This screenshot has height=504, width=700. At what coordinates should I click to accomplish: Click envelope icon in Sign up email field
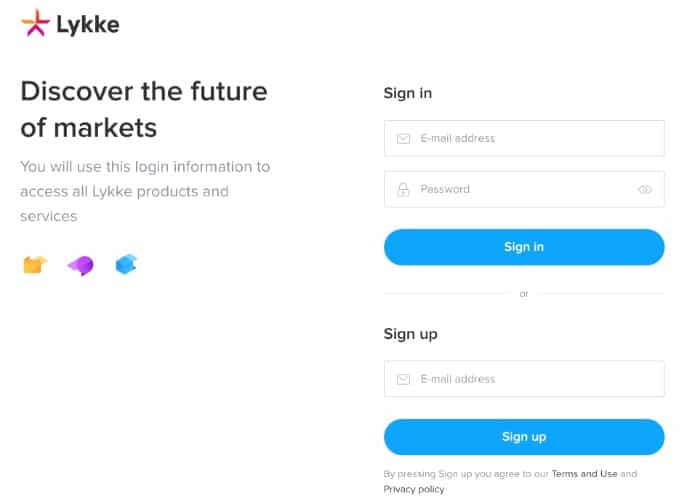tap(403, 379)
